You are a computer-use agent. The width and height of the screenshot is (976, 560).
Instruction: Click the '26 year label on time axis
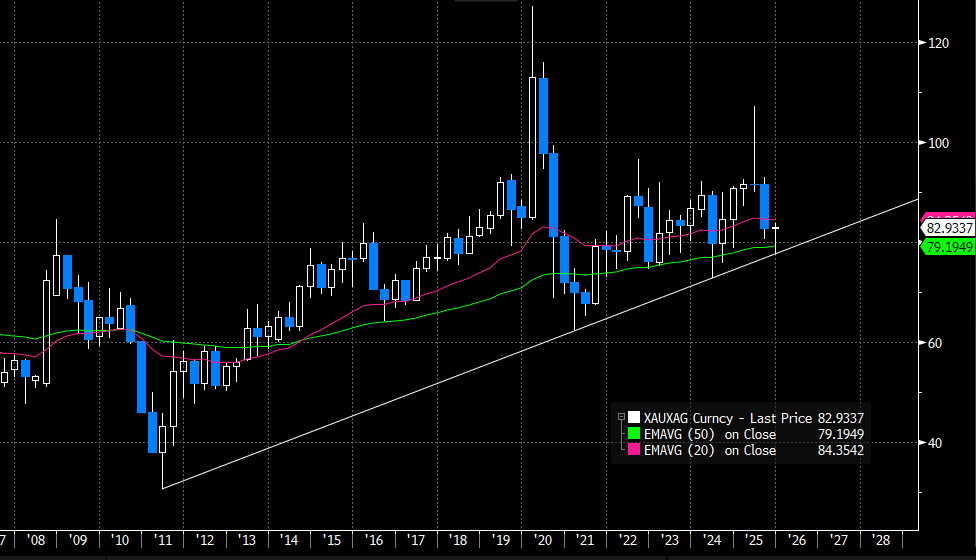797,540
